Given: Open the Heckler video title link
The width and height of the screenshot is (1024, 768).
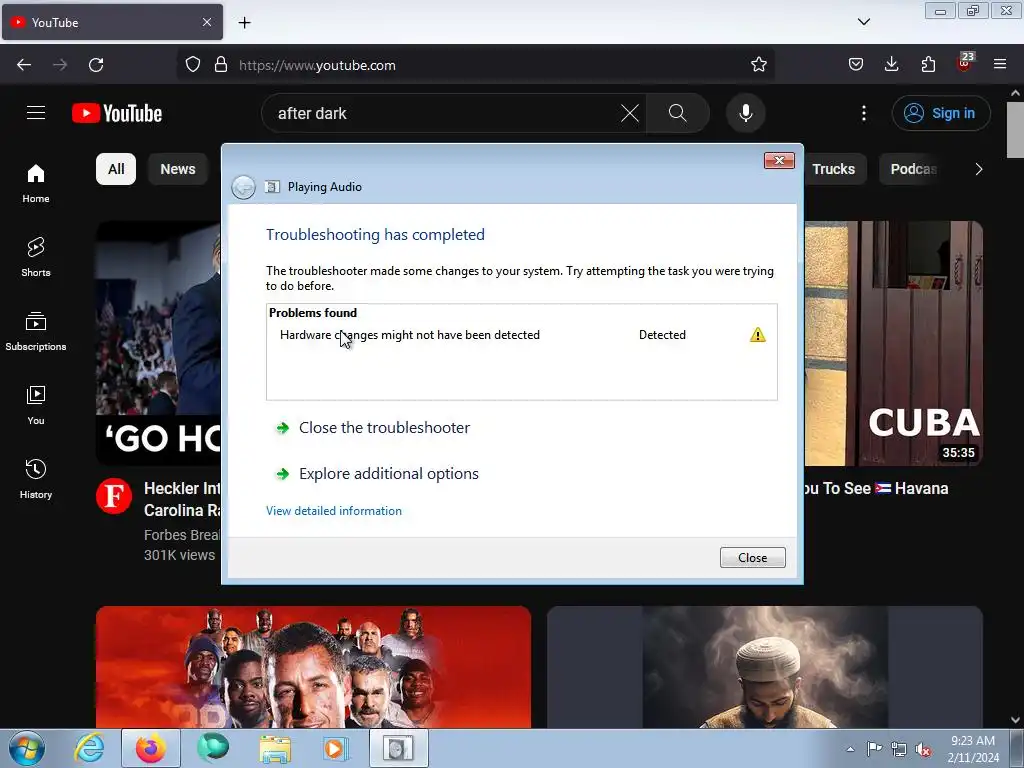Looking at the screenshot, I should point(182,499).
